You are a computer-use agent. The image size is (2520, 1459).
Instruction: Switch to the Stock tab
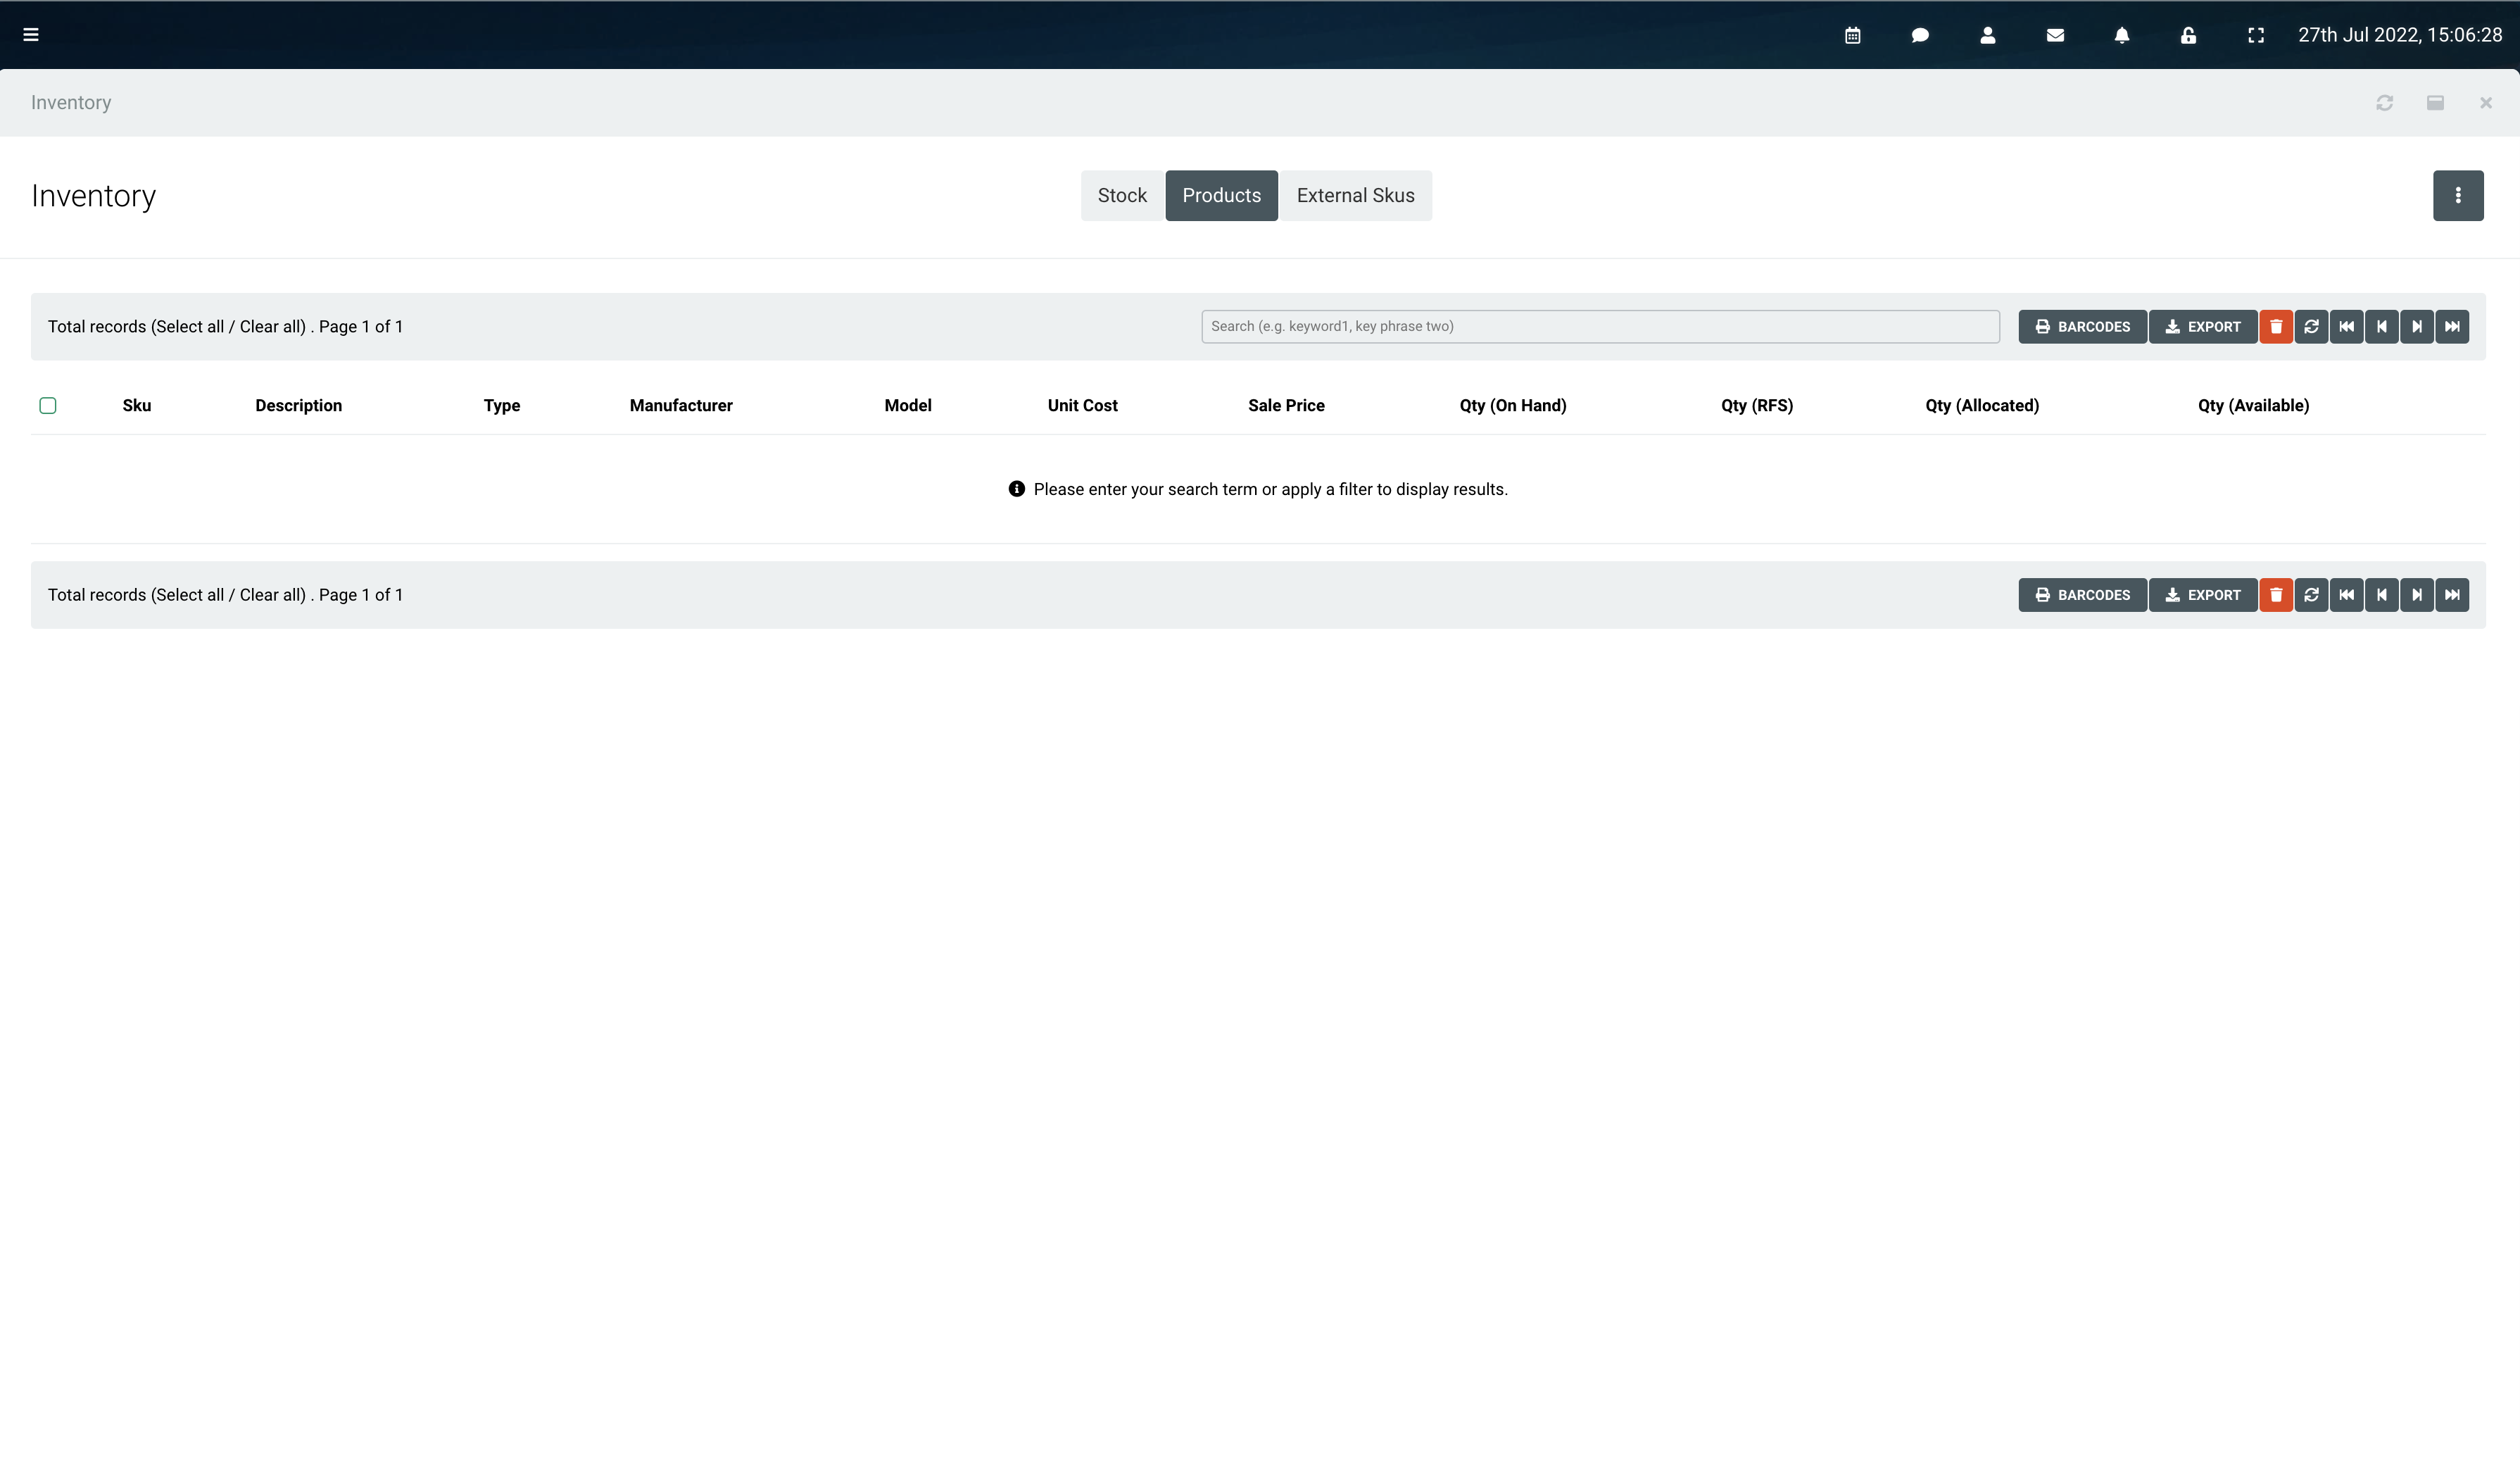coord(1122,195)
